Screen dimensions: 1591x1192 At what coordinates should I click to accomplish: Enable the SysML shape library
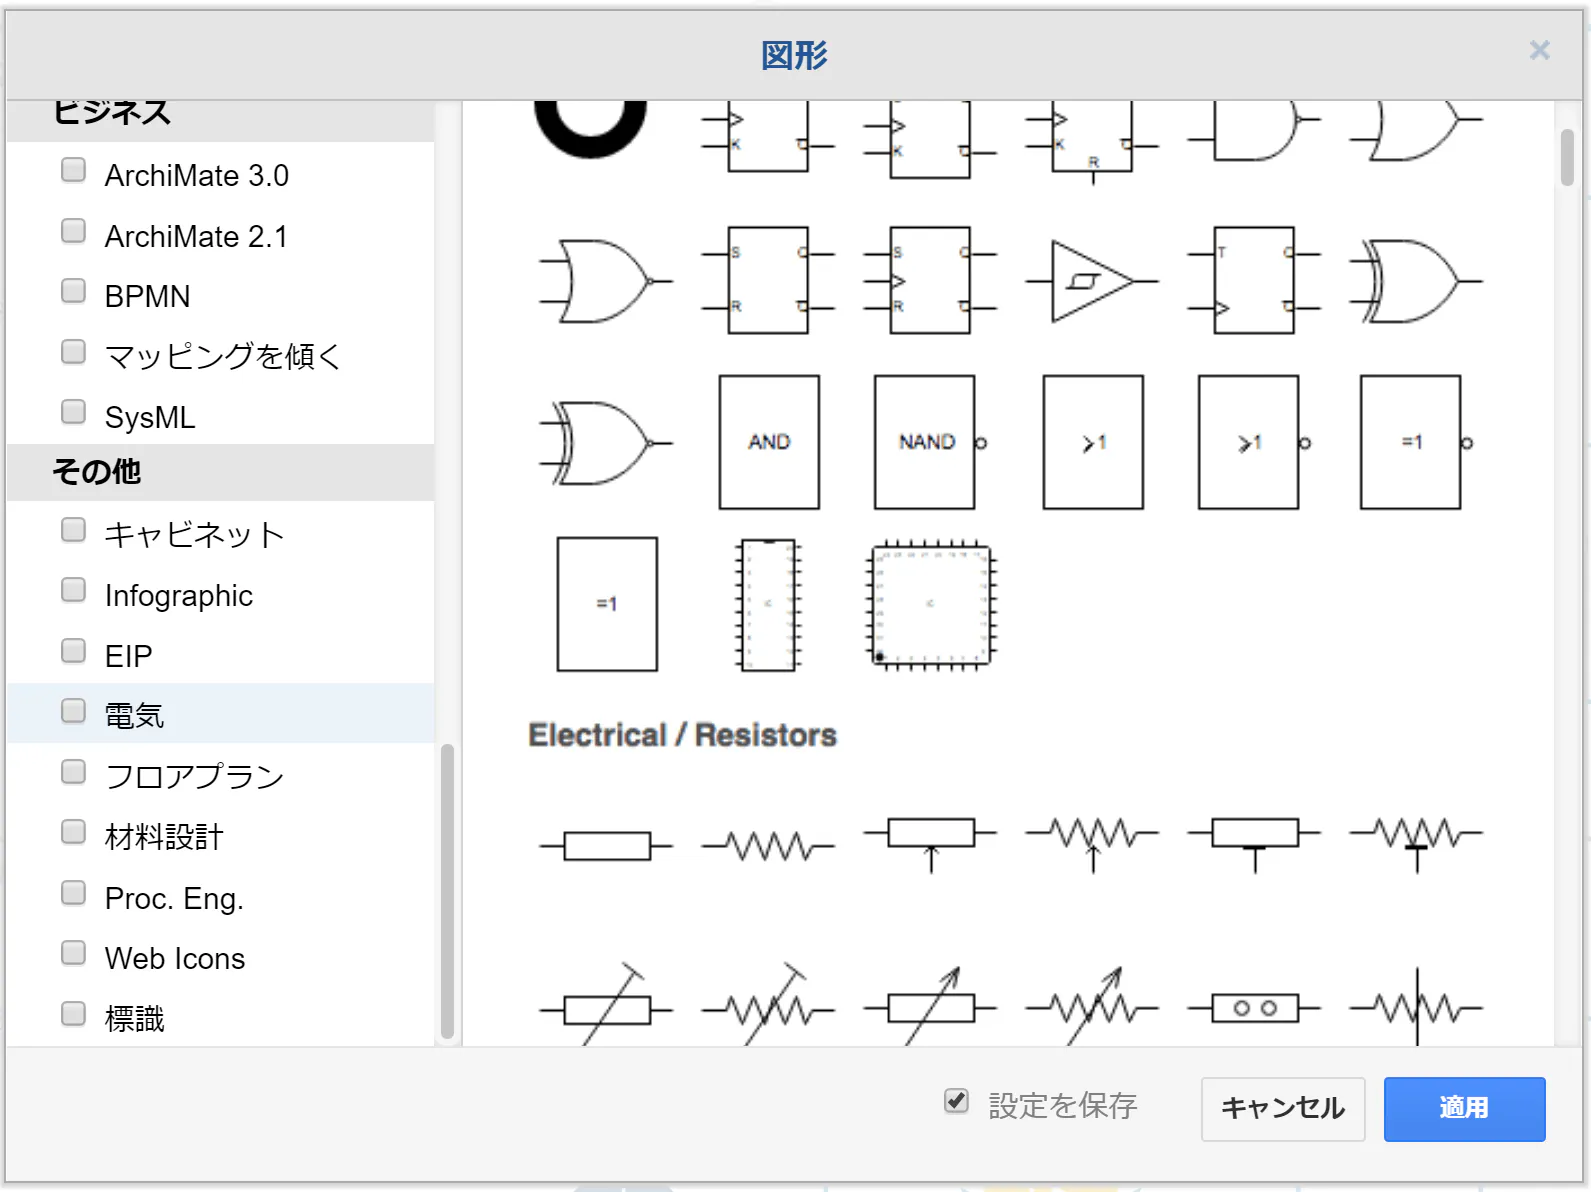tap(73, 412)
